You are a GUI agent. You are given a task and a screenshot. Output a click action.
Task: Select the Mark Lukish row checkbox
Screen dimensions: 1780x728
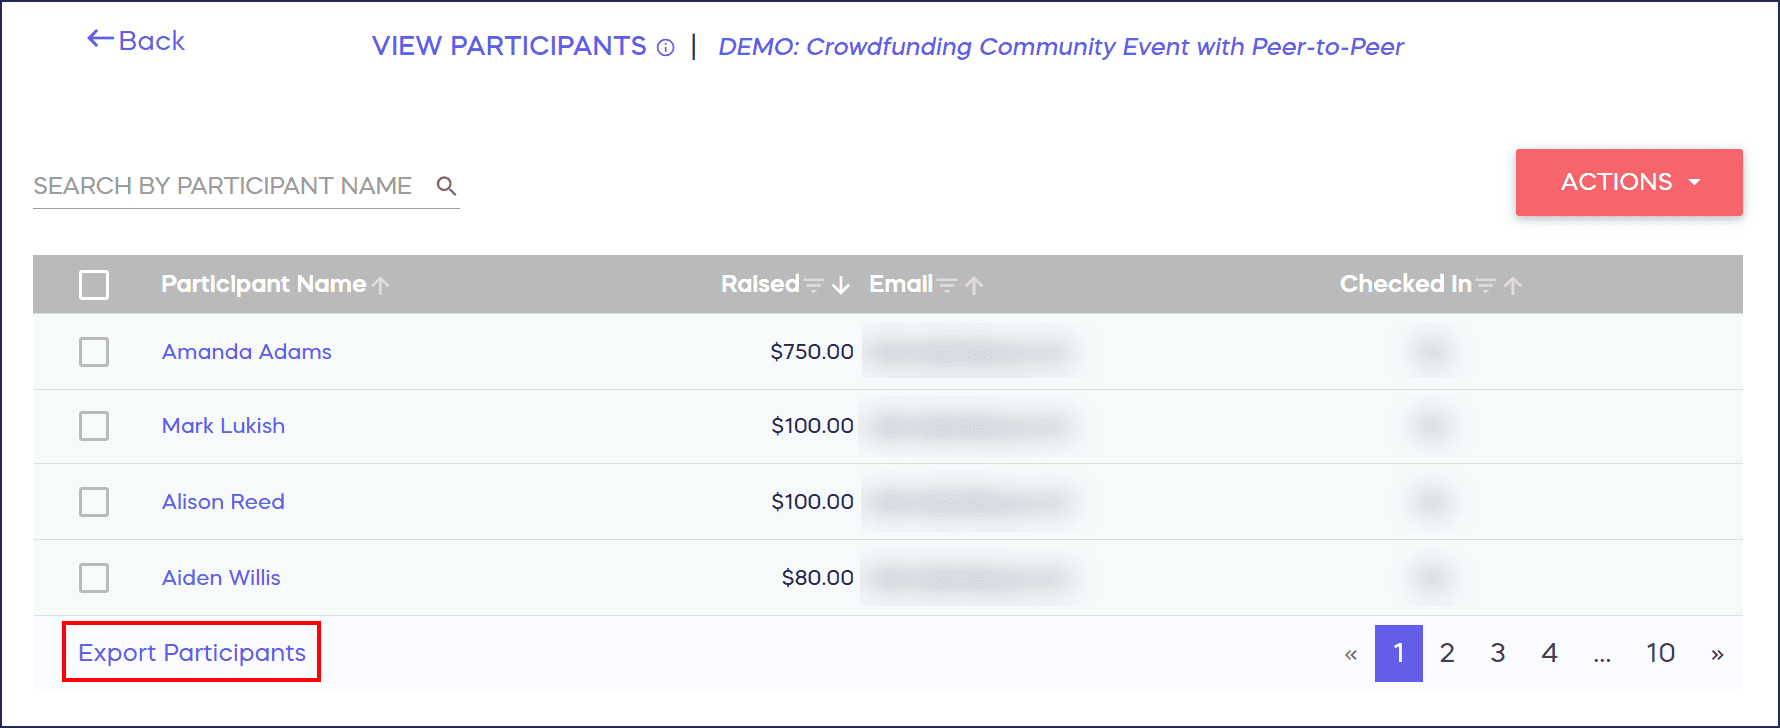pyautogui.click(x=94, y=426)
